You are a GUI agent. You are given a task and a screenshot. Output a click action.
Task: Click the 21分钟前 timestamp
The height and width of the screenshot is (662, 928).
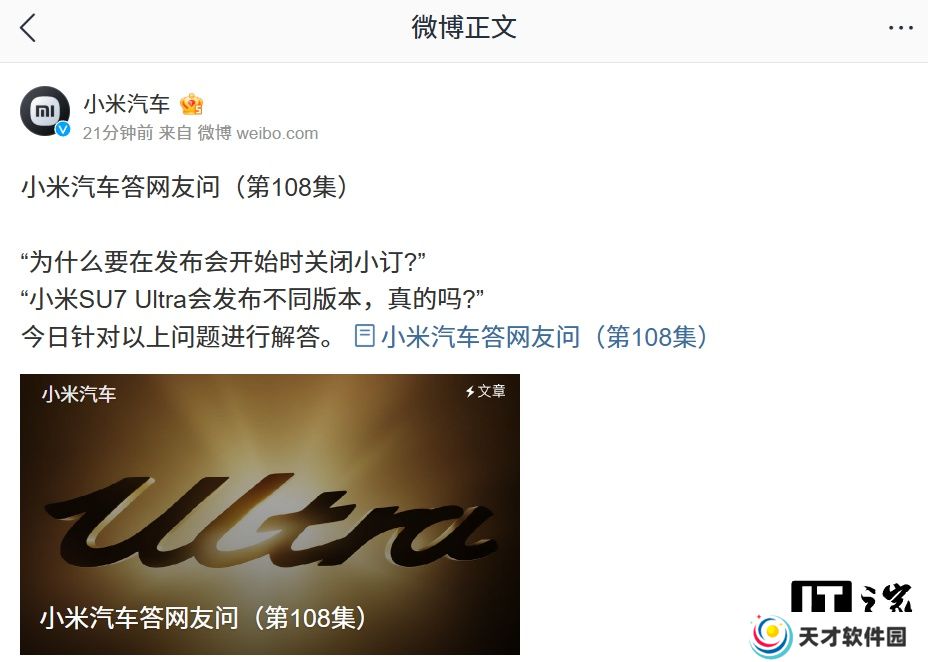click(x=118, y=133)
